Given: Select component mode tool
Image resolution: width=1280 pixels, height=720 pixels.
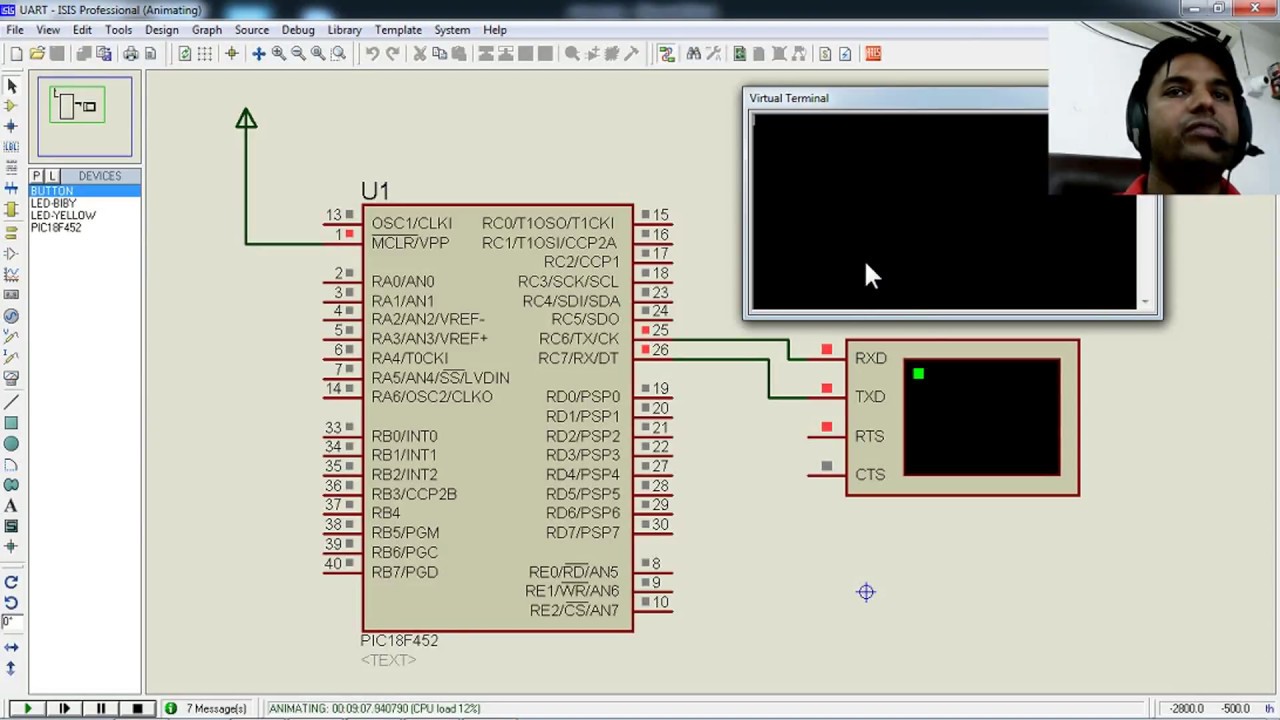Looking at the screenshot, I should 11,105.
